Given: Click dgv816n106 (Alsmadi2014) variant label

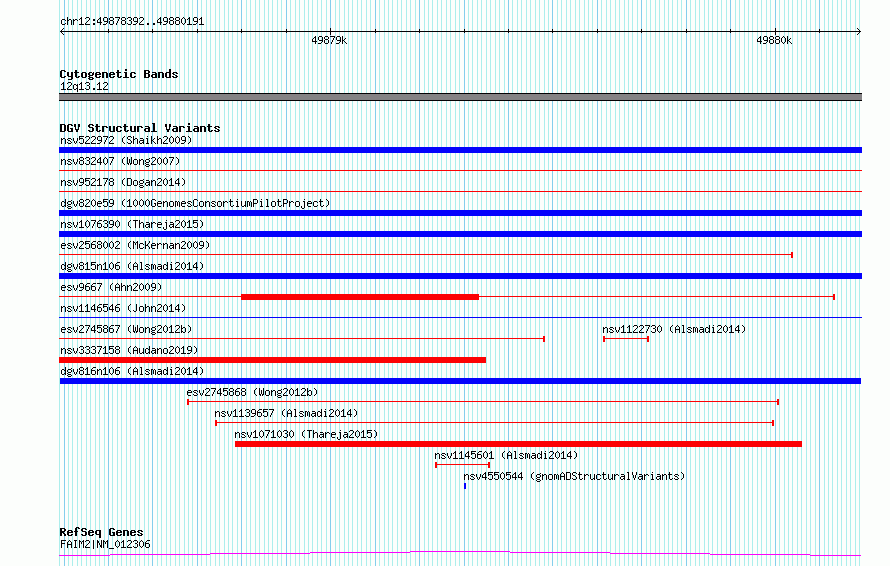Looking at the screenshot, I should (x=132, y=371).
